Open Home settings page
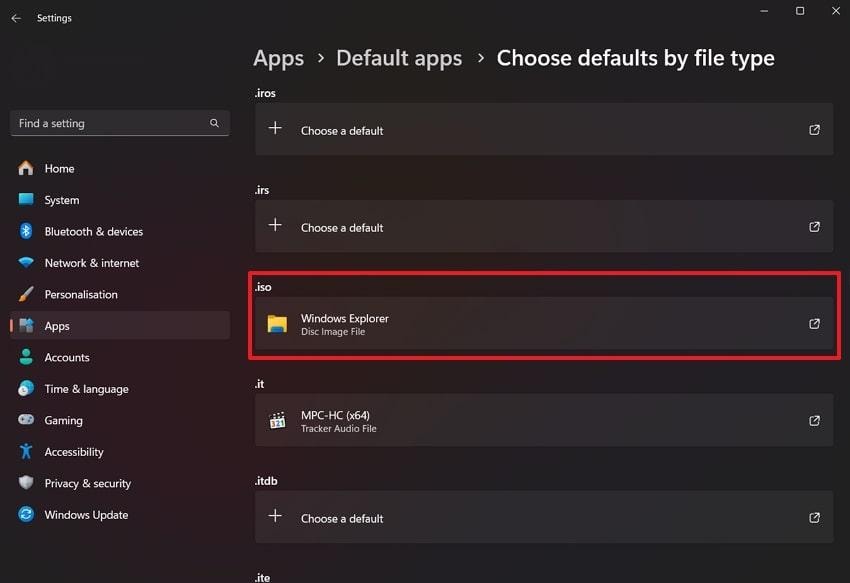Viewport: 850px width, 583px height. coord(120,169)
